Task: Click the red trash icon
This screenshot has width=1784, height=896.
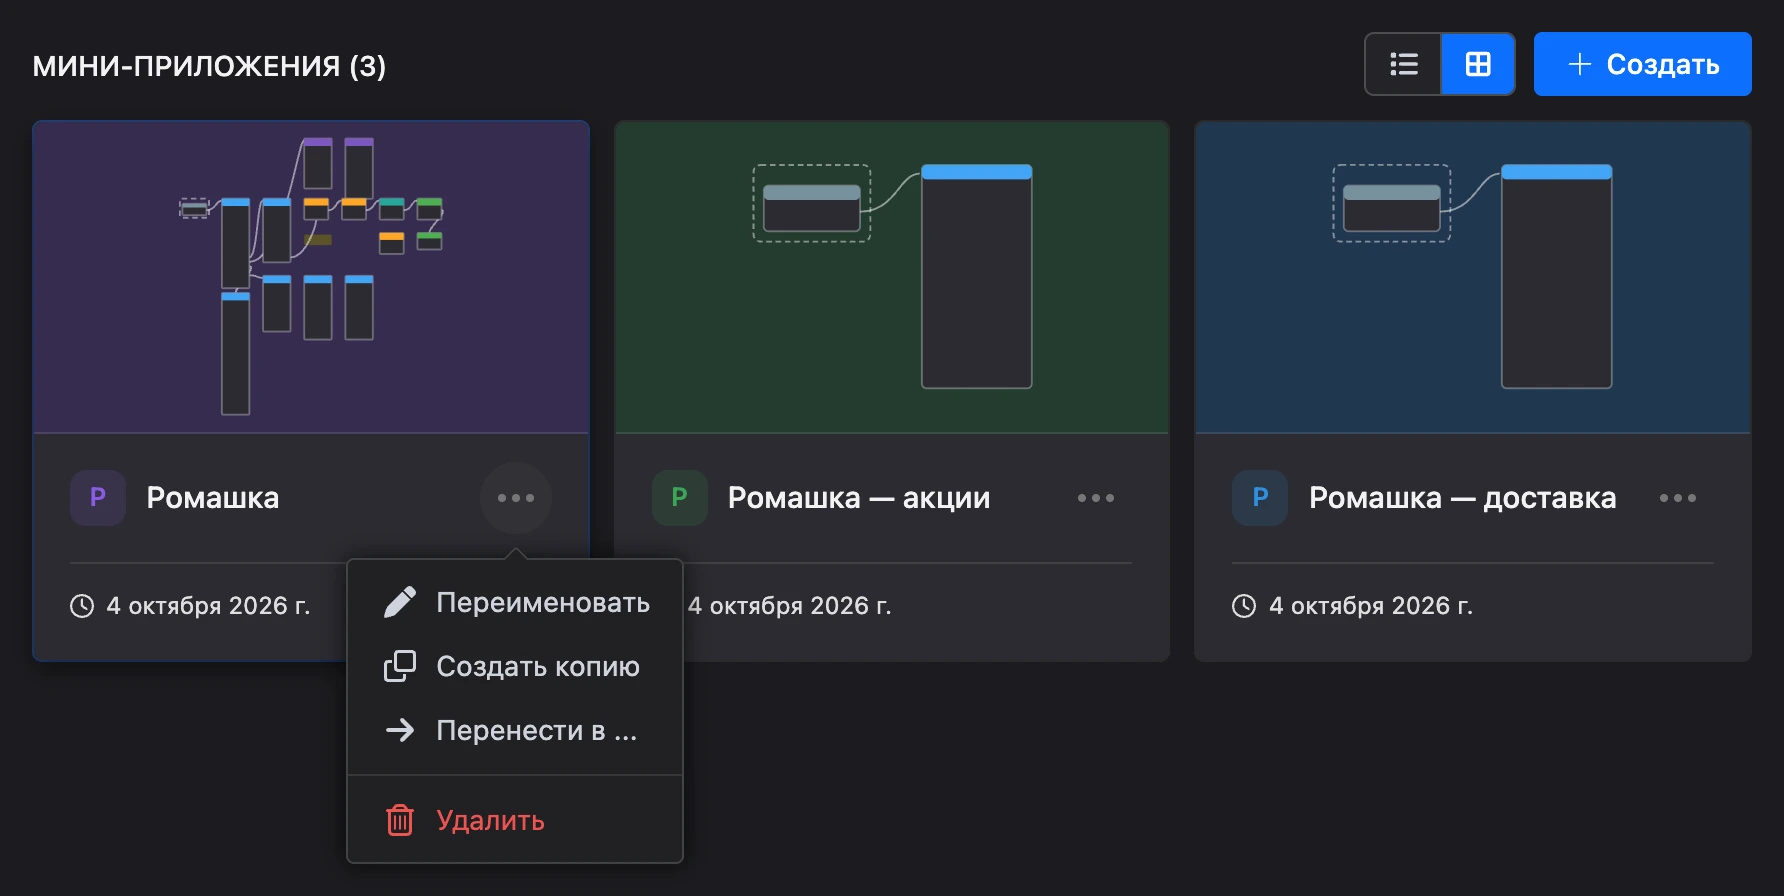Action: coord(400,820)
